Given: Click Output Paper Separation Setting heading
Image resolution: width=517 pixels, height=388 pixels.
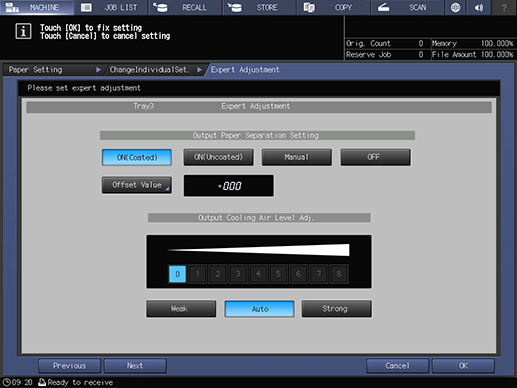Looking at the screenshot, I should pos(256,135).
